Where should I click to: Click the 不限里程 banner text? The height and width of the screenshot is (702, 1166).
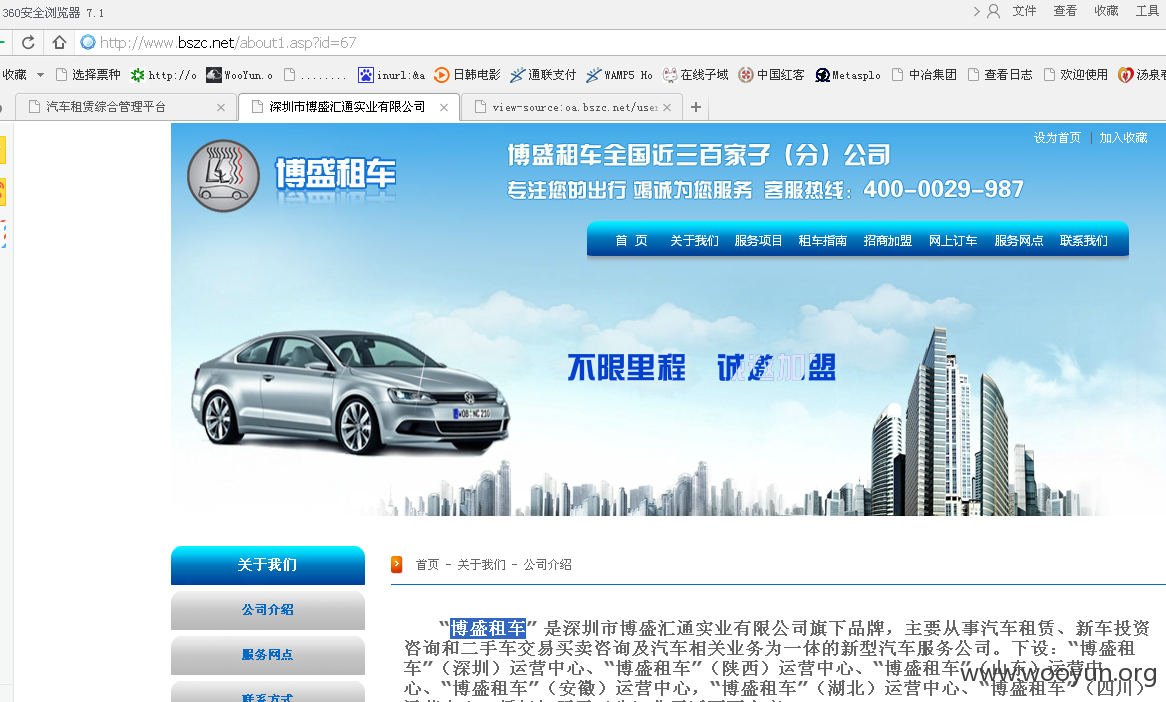pos(626,367)
